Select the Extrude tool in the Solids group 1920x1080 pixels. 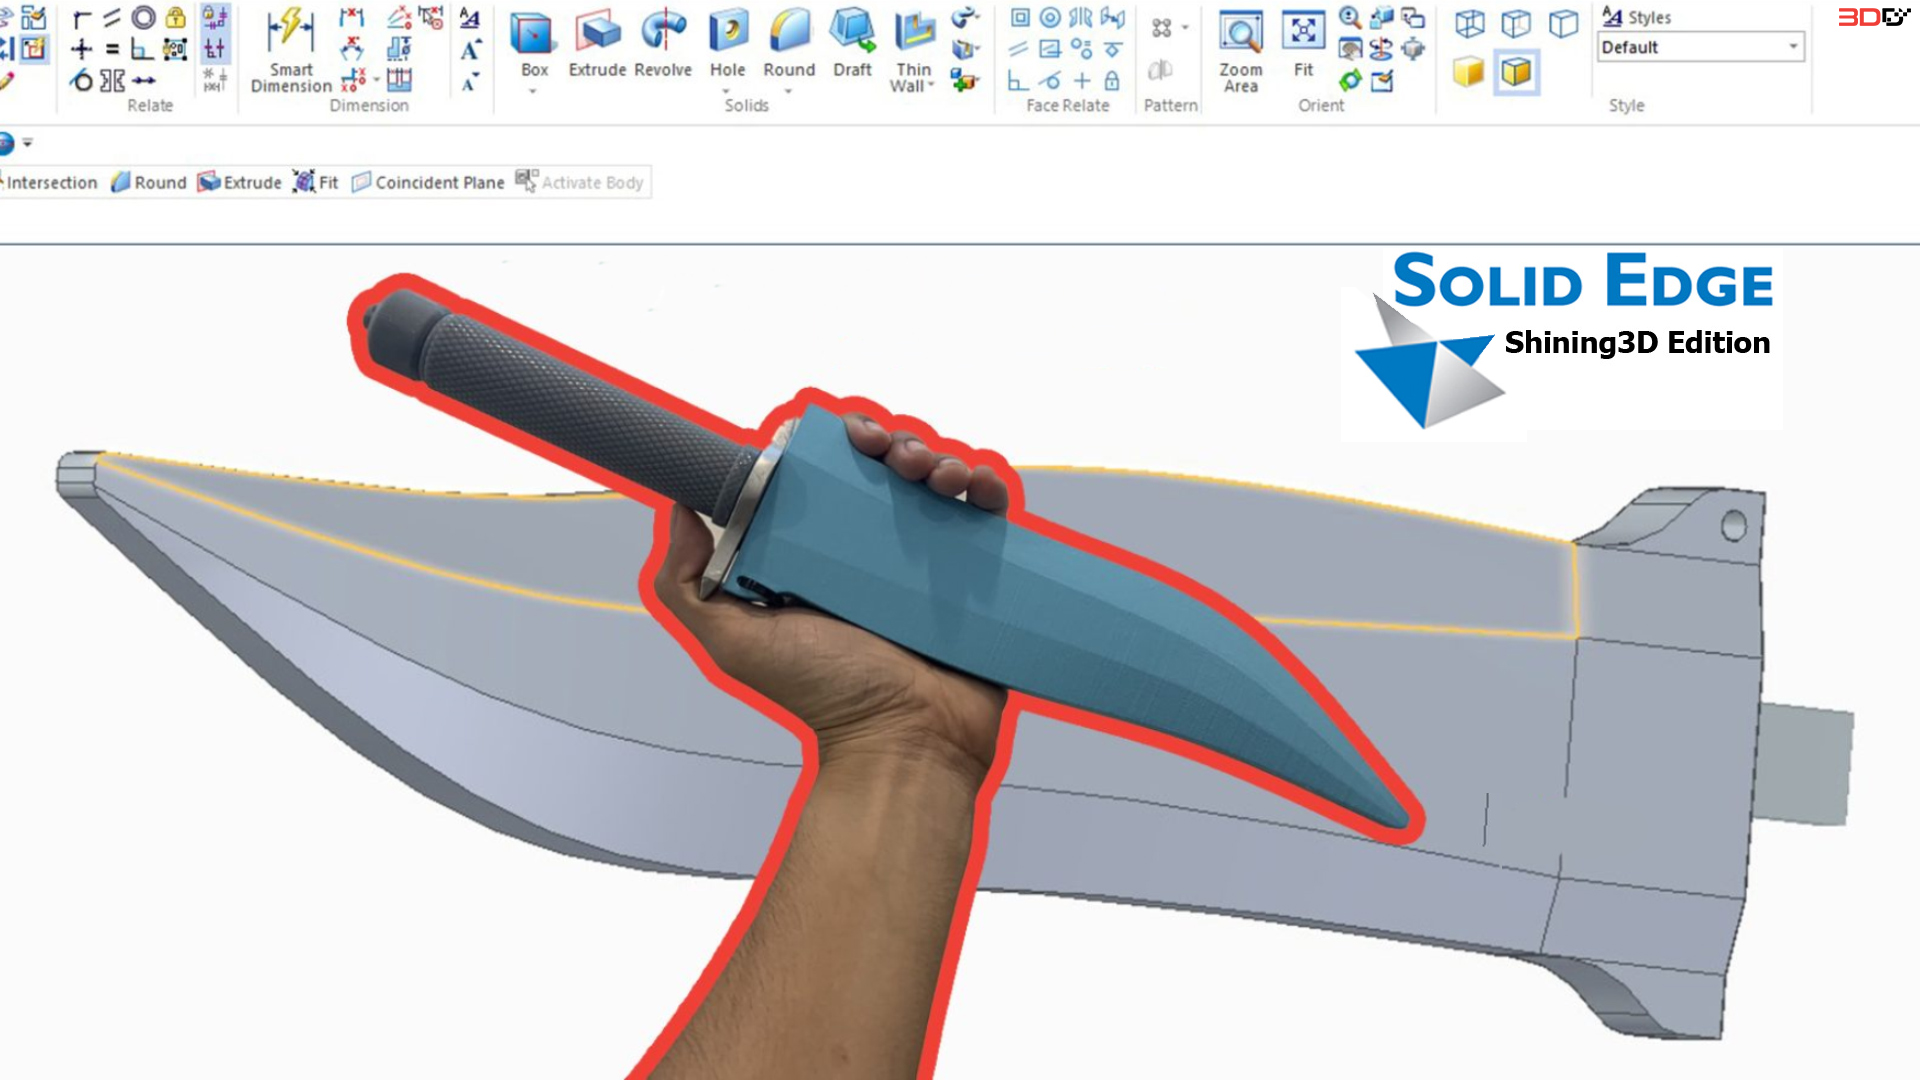[597, 40]
